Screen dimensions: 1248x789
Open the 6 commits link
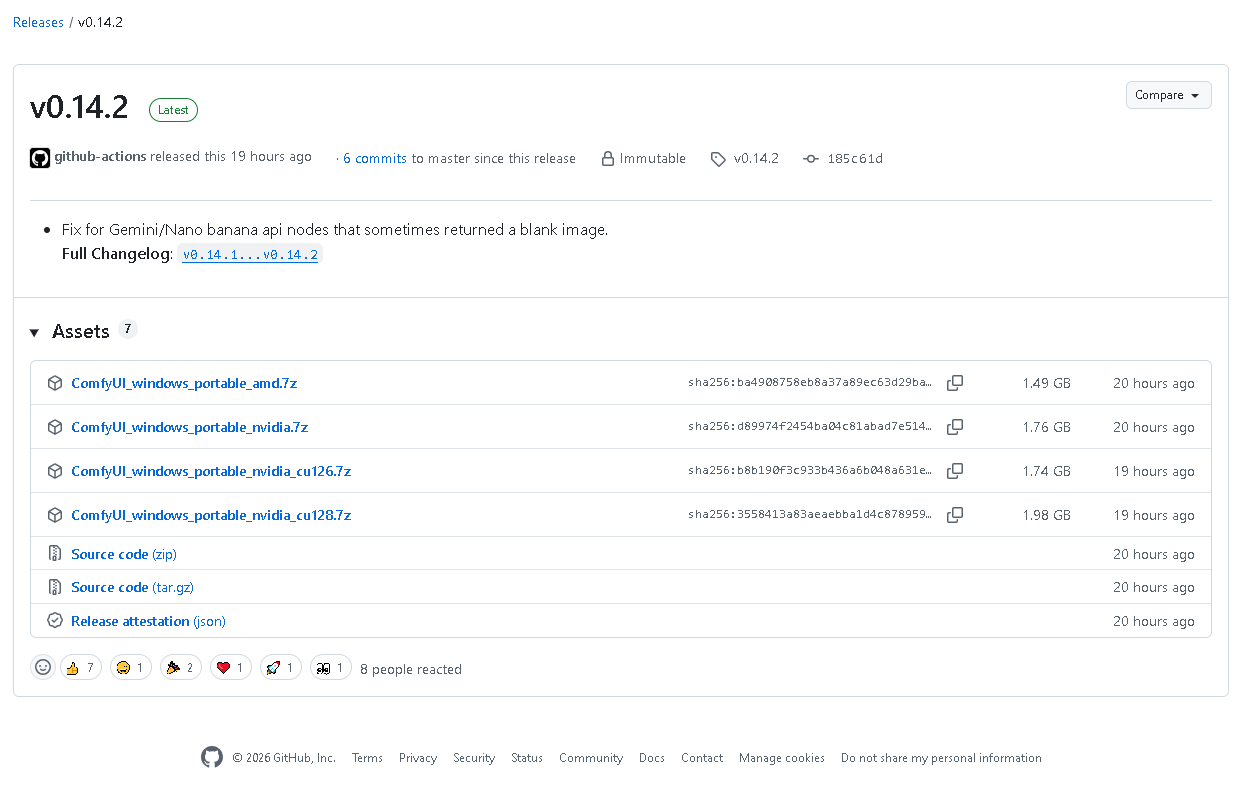[x=375, y=158]
